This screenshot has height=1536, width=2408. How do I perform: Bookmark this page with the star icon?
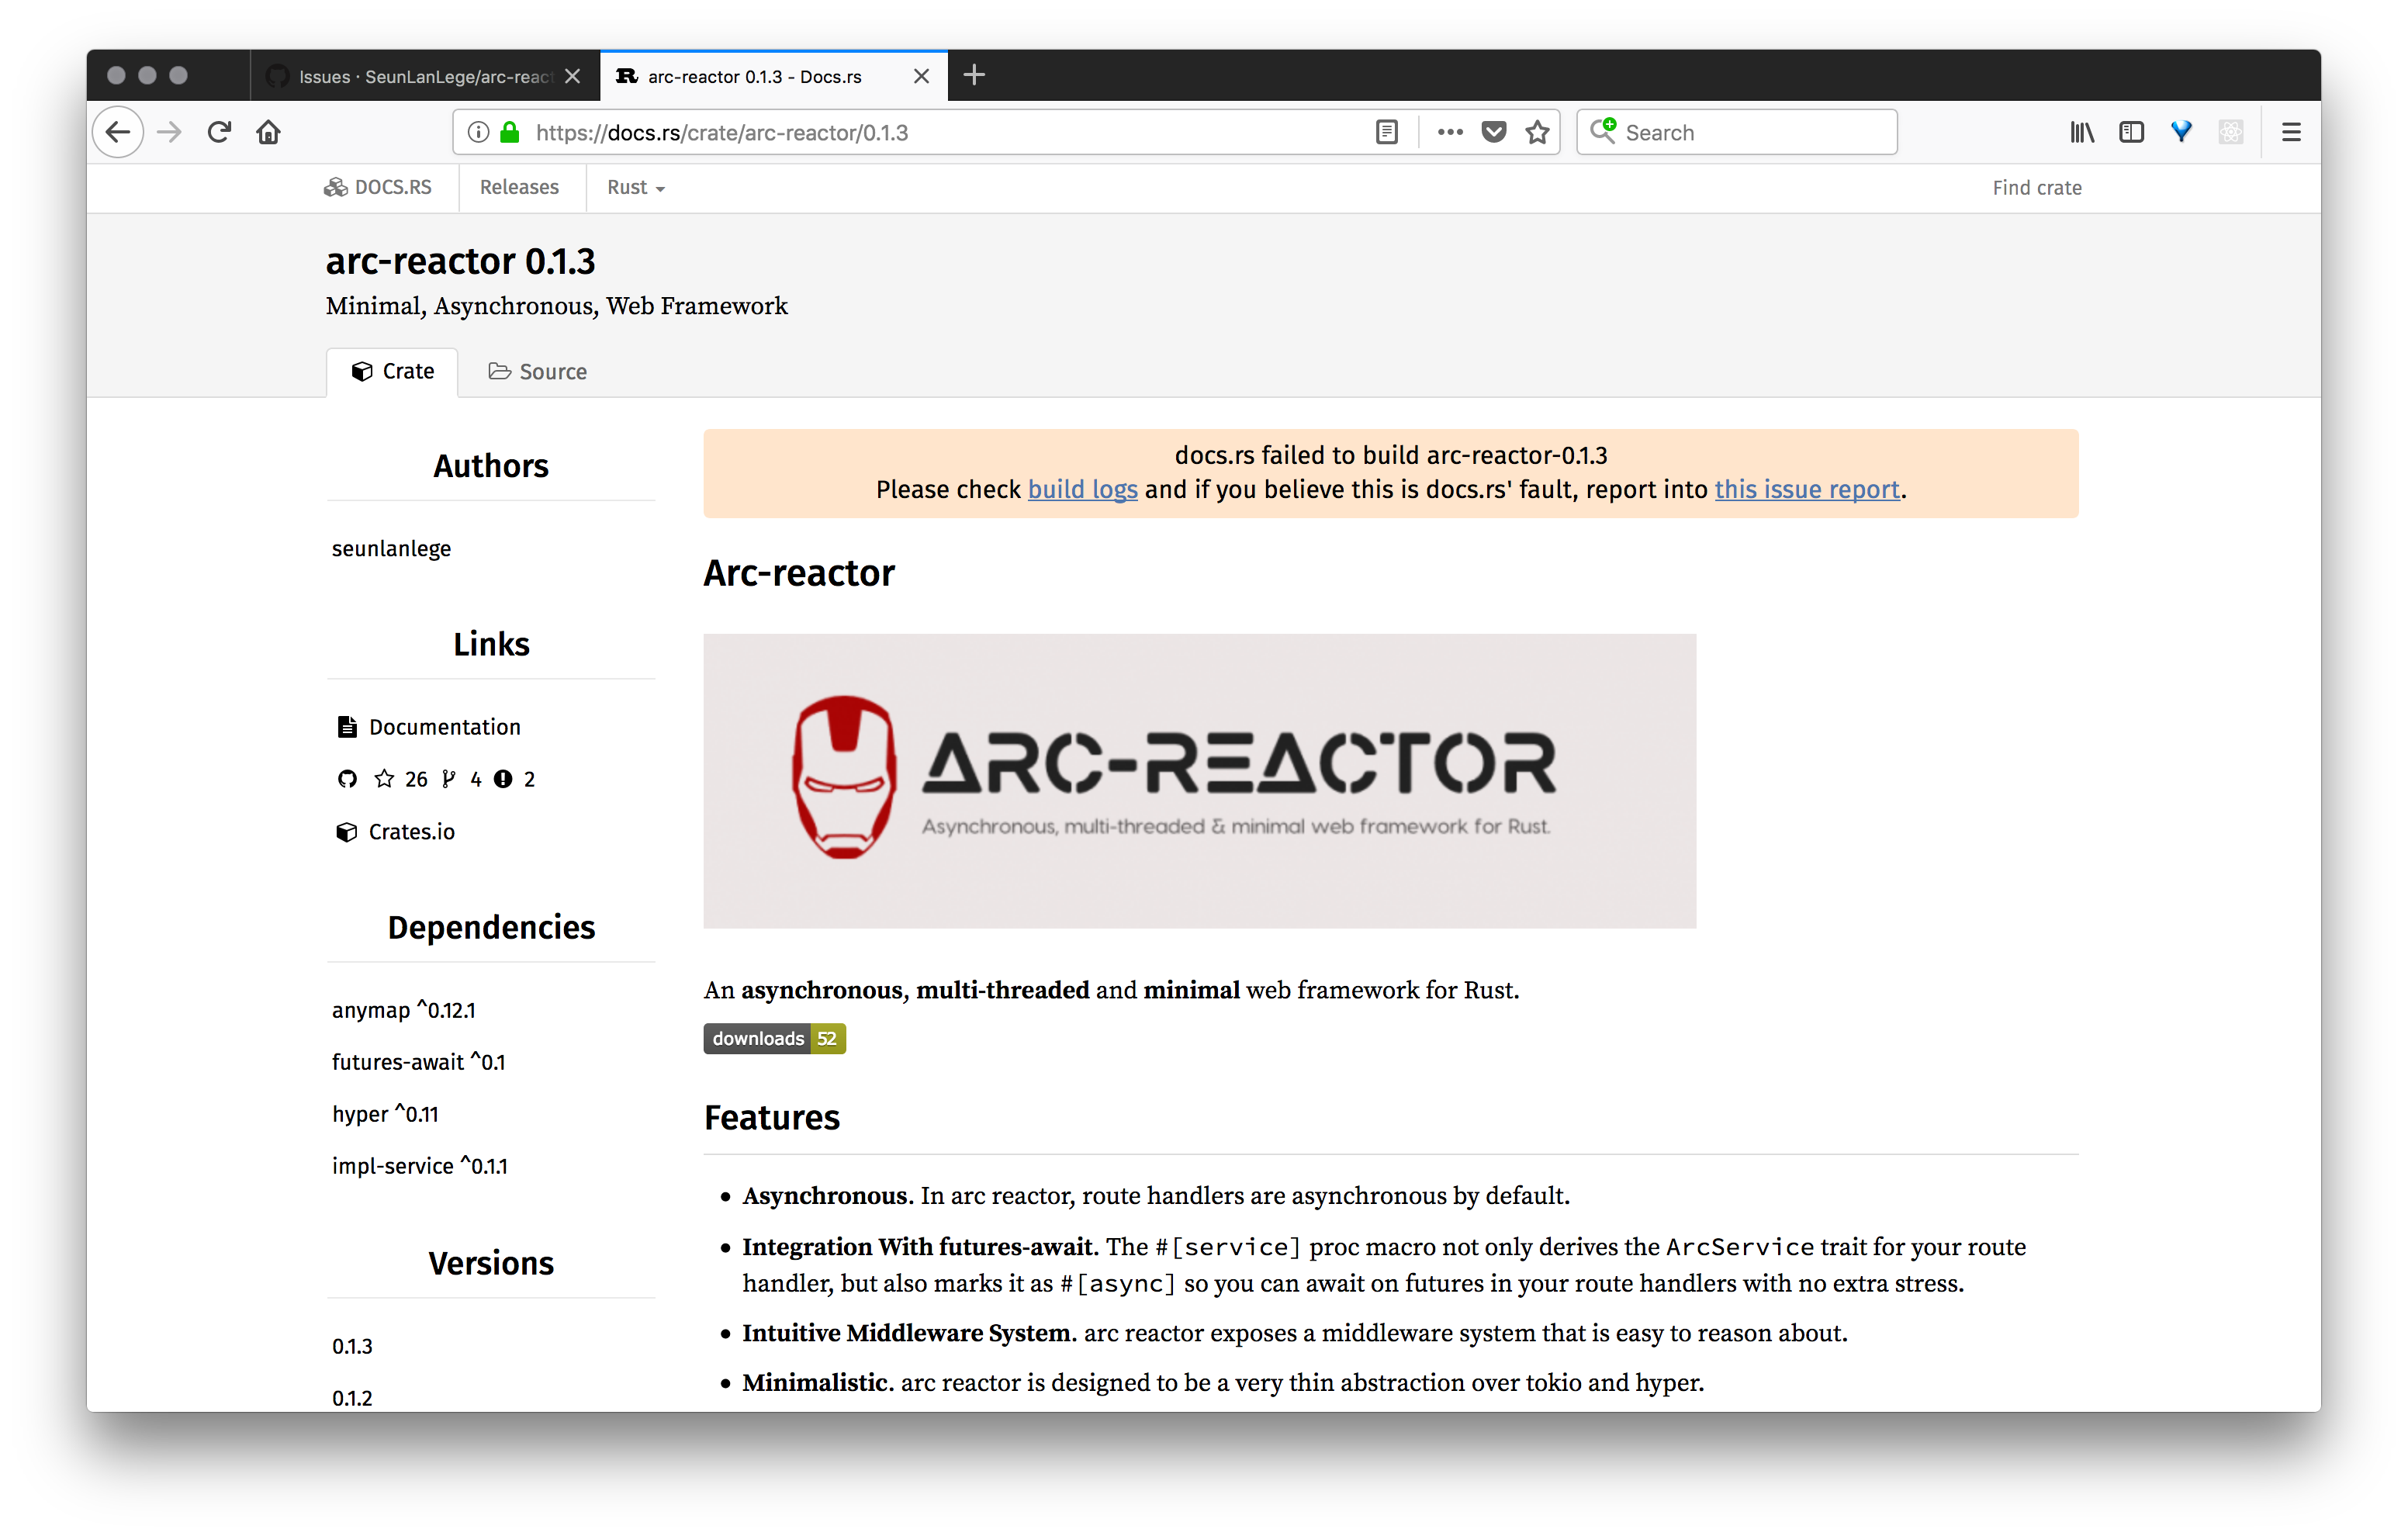pyautogui.click(x=1538, y=131)
